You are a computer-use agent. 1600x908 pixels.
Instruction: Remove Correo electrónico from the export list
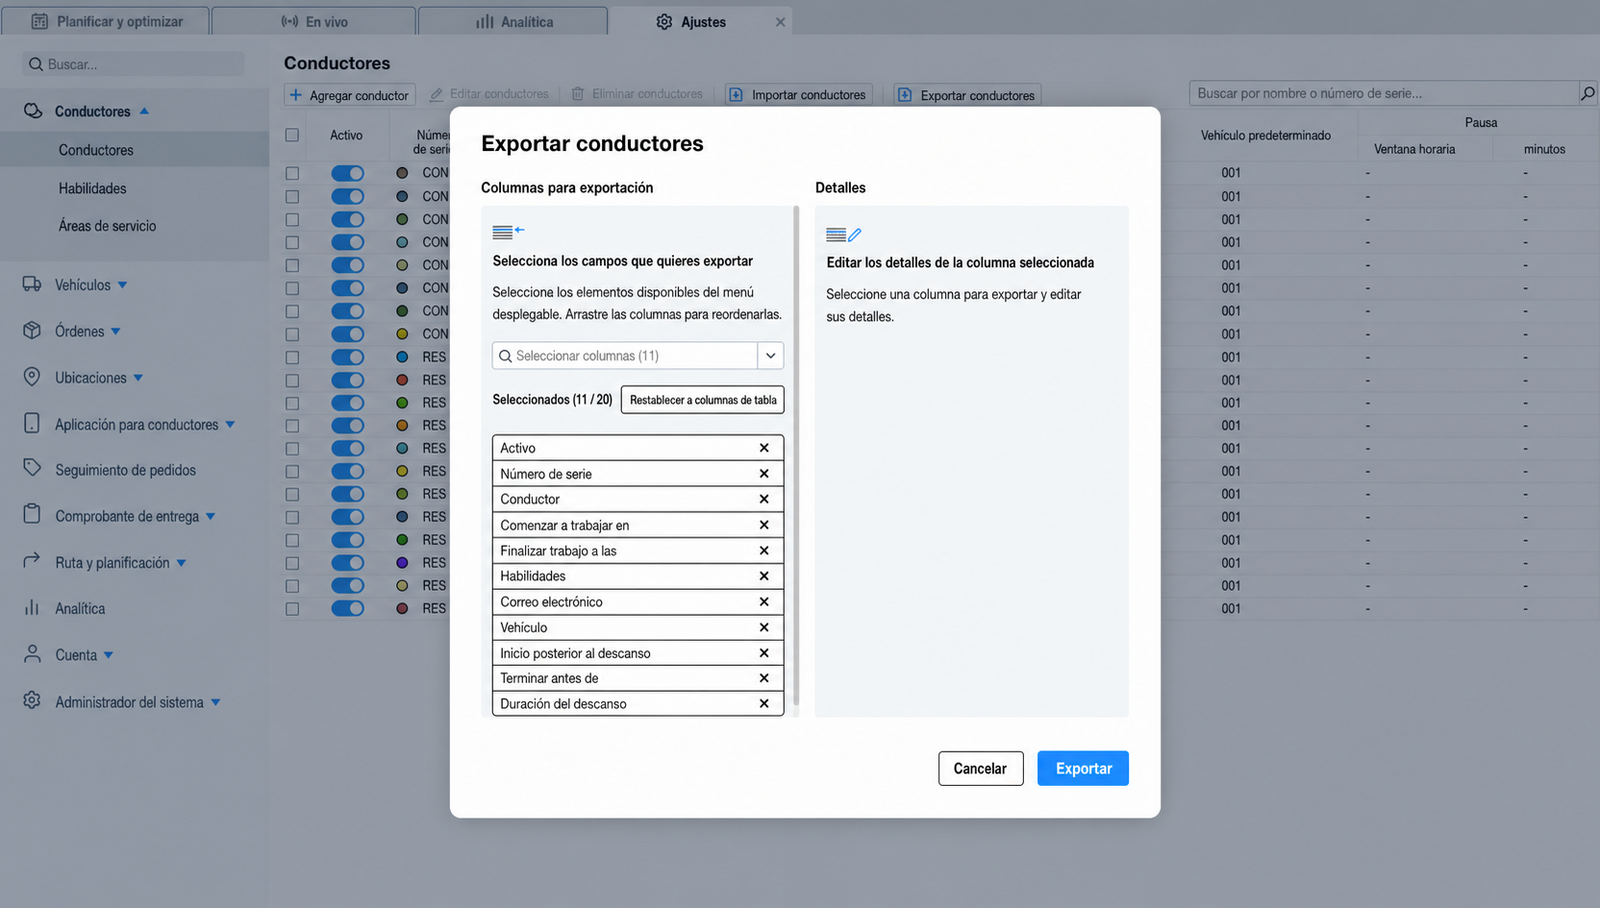[x=764, y=602]
